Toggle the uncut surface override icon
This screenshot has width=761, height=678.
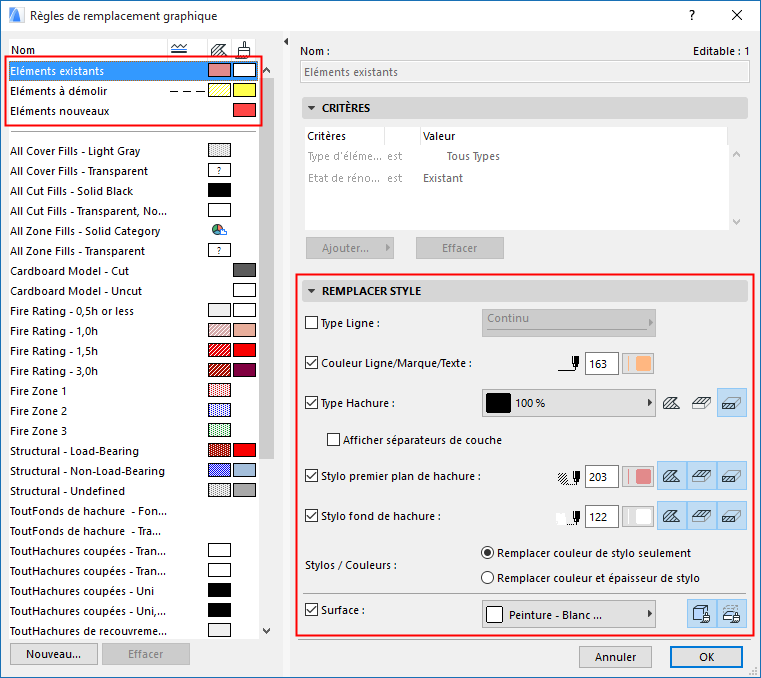[x=702, y=614]
